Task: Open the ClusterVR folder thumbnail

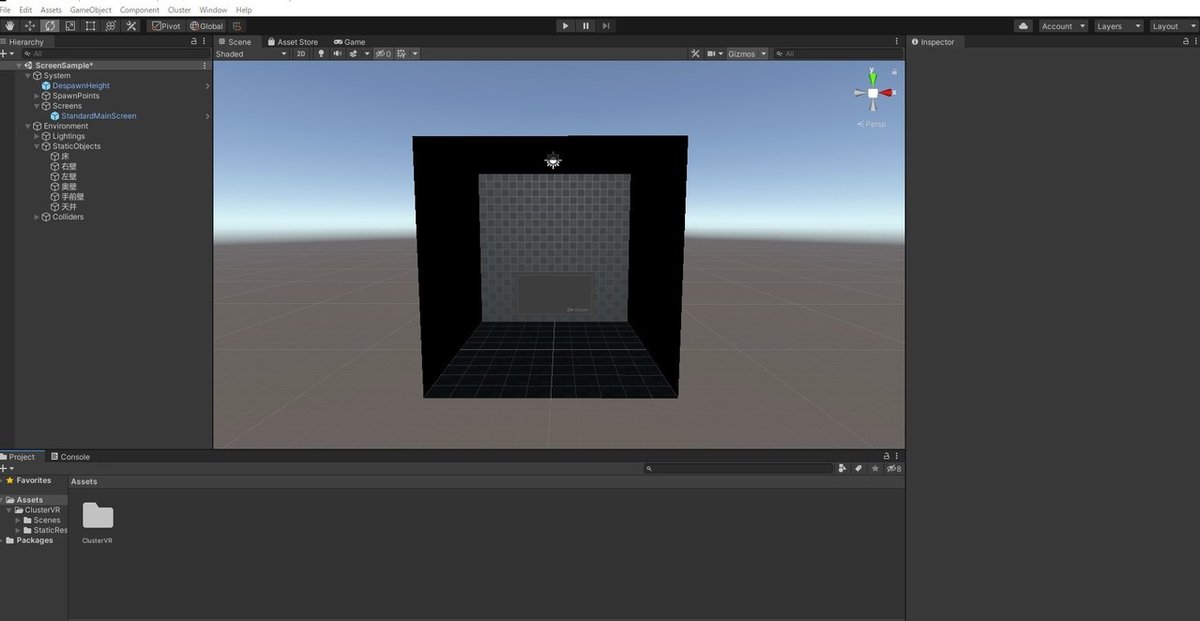Action: (98, 516)
